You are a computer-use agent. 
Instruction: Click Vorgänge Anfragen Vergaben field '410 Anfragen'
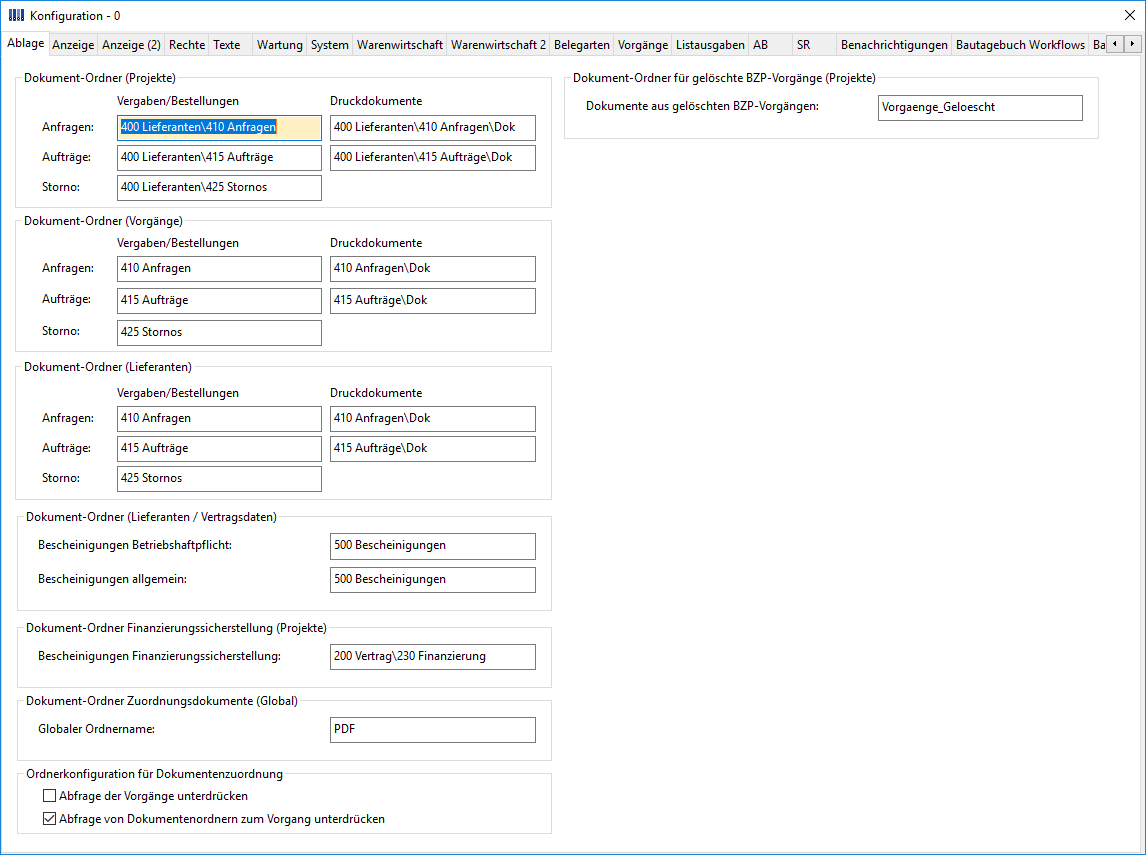tap(219, 268)
